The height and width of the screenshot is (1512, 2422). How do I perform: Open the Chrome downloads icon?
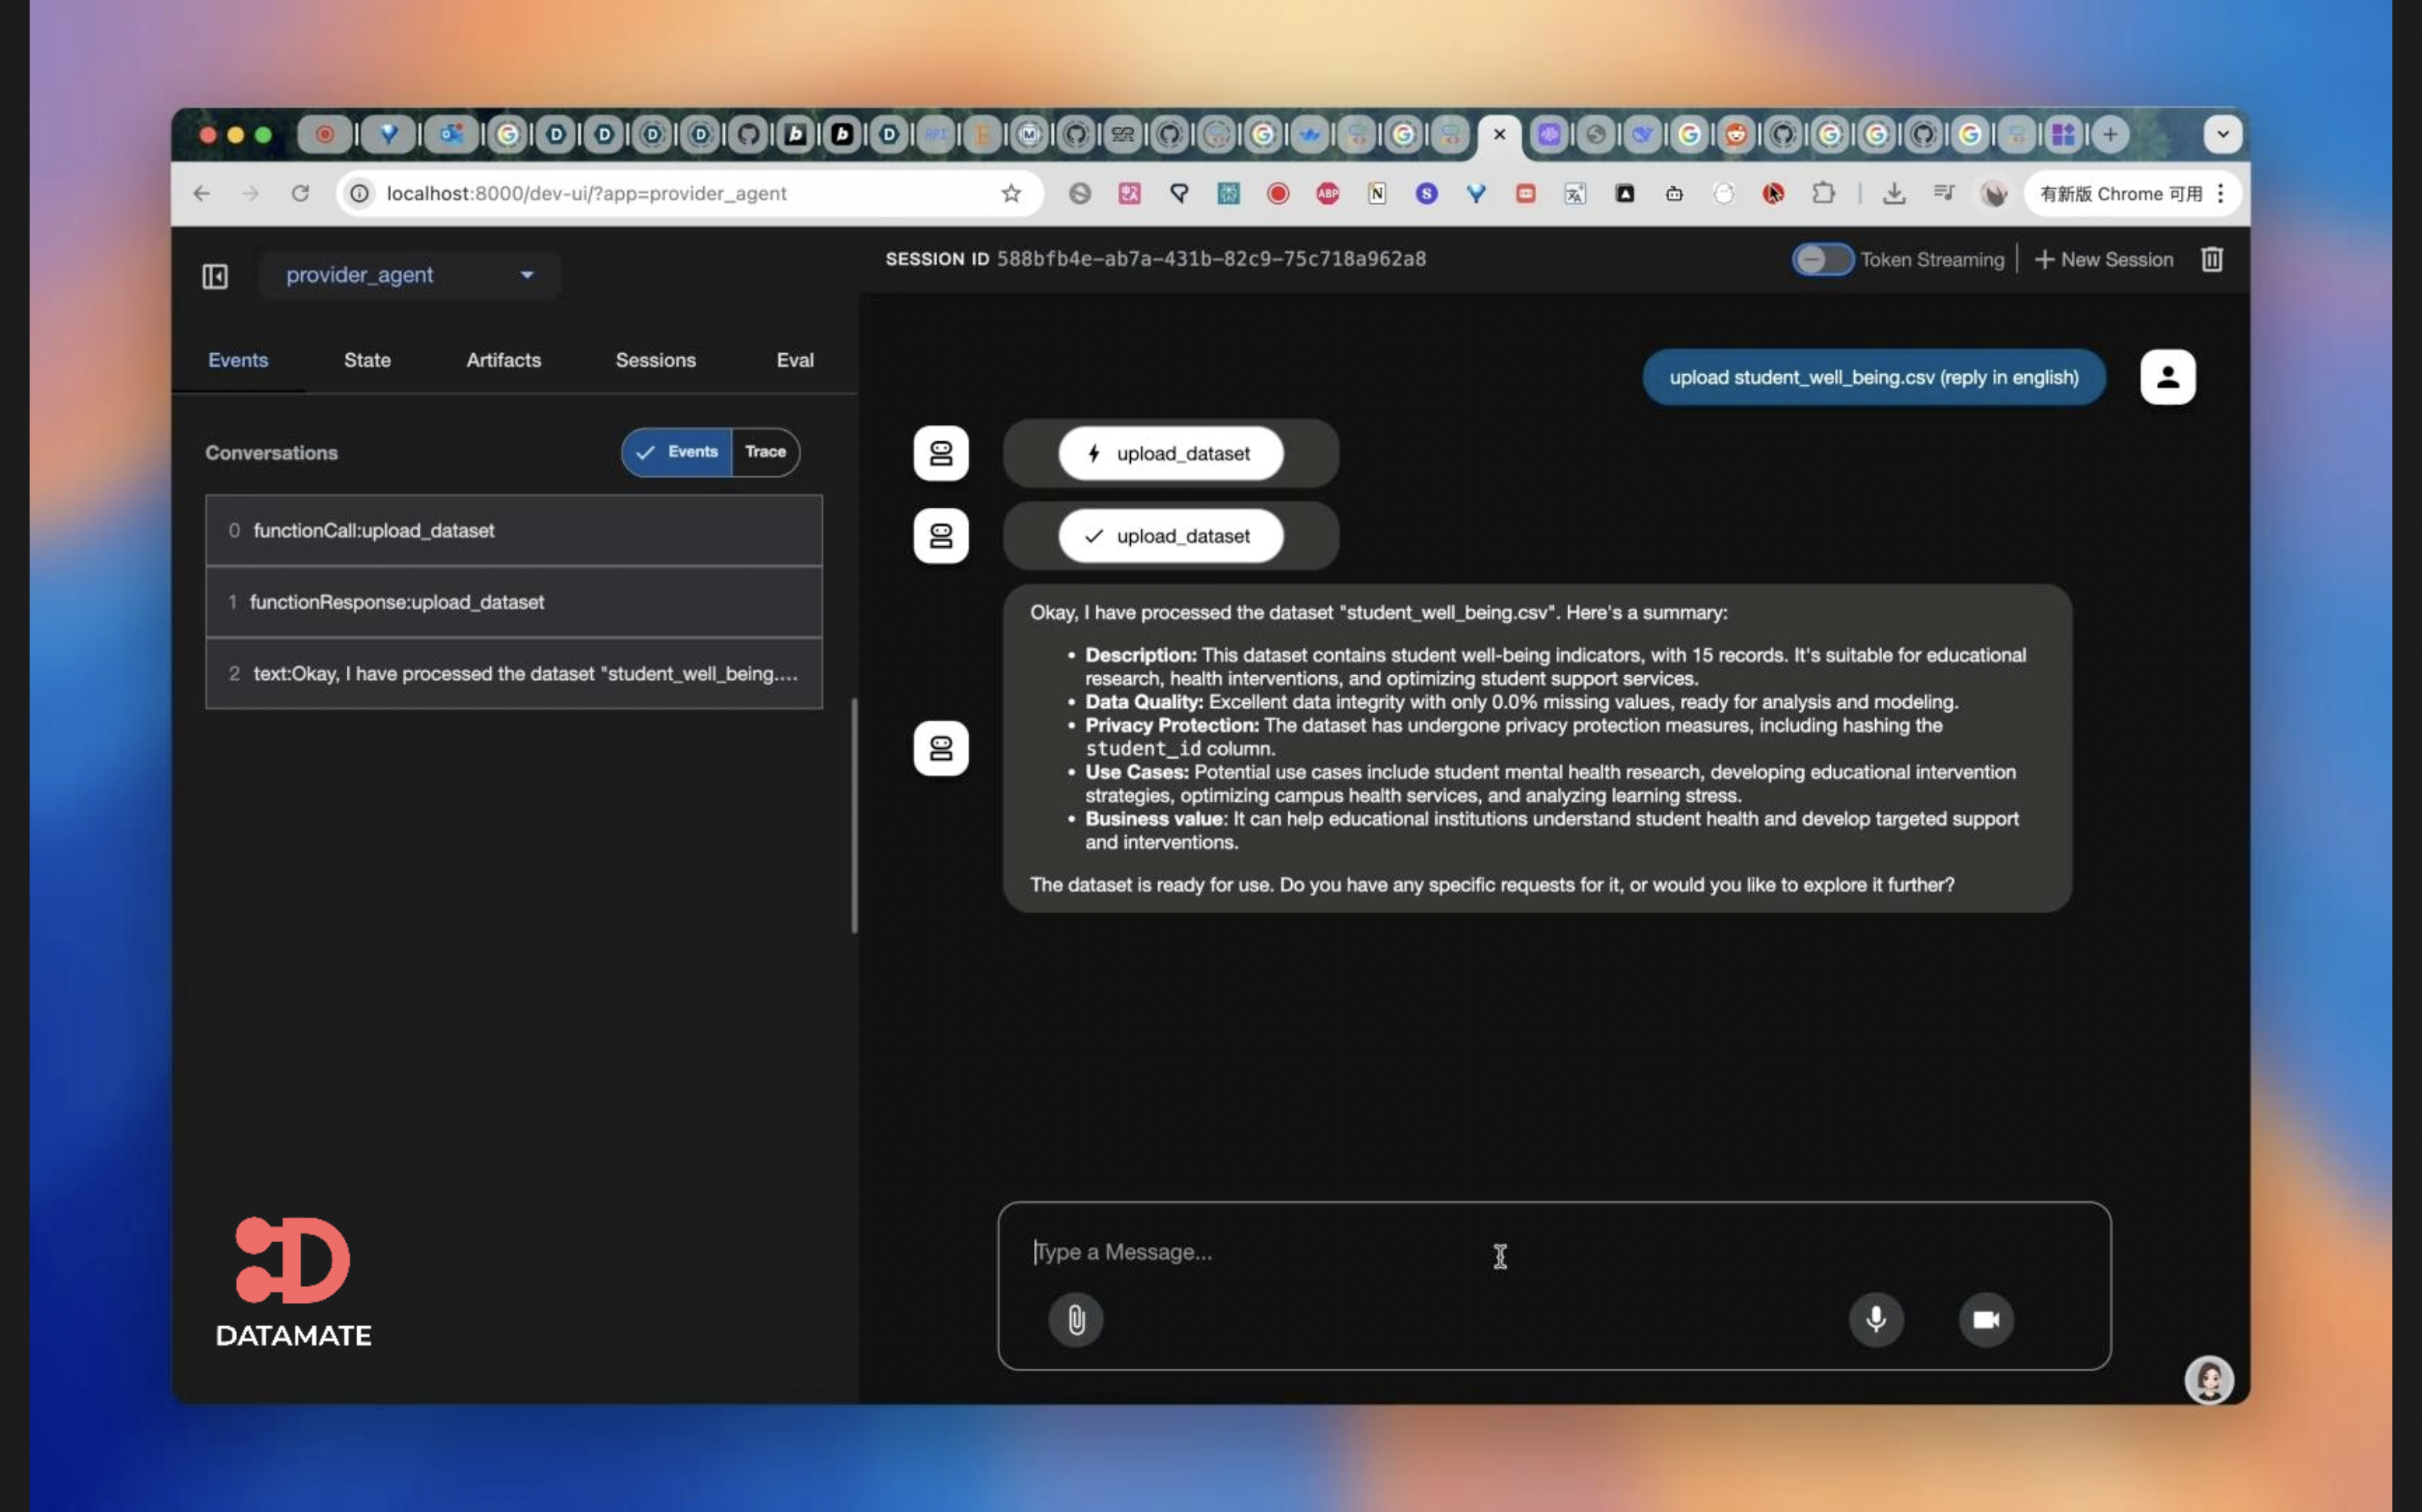pos(1893,193)
